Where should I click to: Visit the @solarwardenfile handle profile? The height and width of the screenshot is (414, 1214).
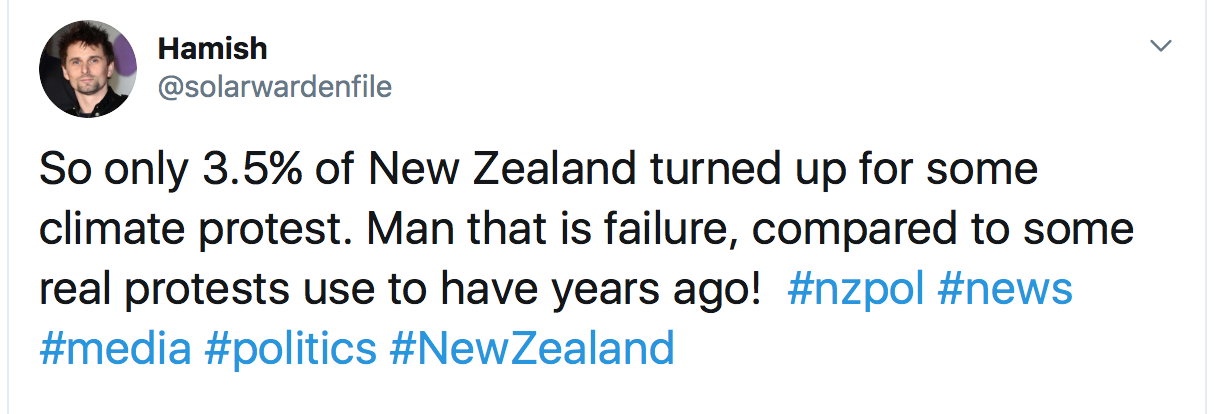click(x=275, y=87)
